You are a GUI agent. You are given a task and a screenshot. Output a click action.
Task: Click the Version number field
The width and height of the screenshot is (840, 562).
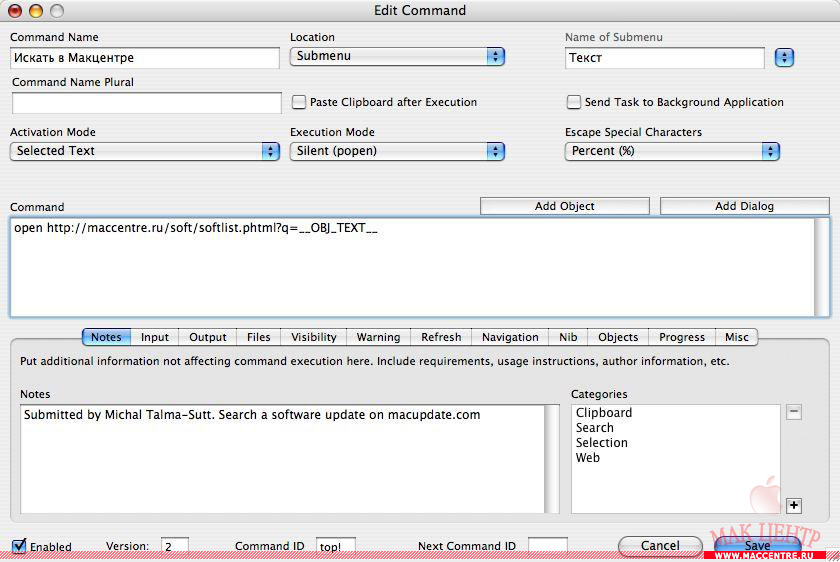click(x=175, y=546)
